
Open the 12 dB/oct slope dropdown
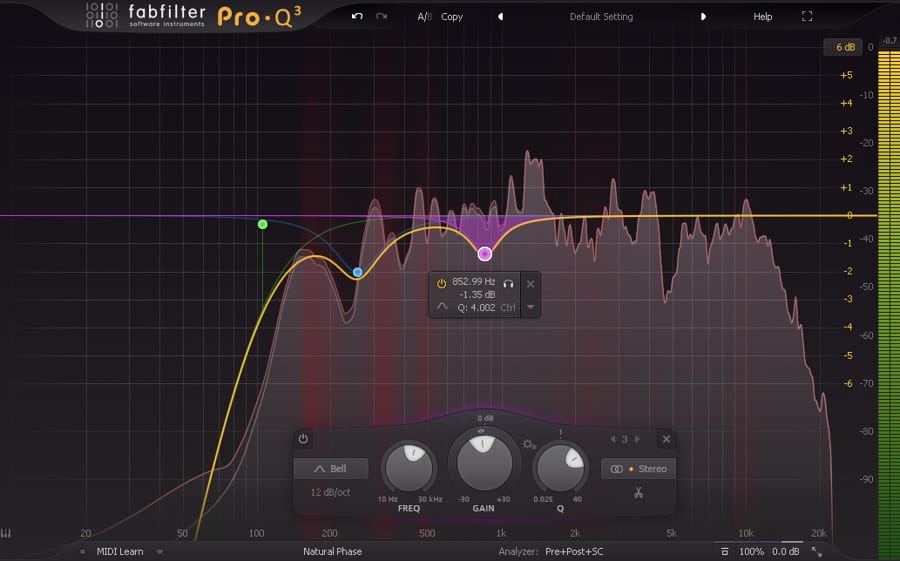[331, 492]
